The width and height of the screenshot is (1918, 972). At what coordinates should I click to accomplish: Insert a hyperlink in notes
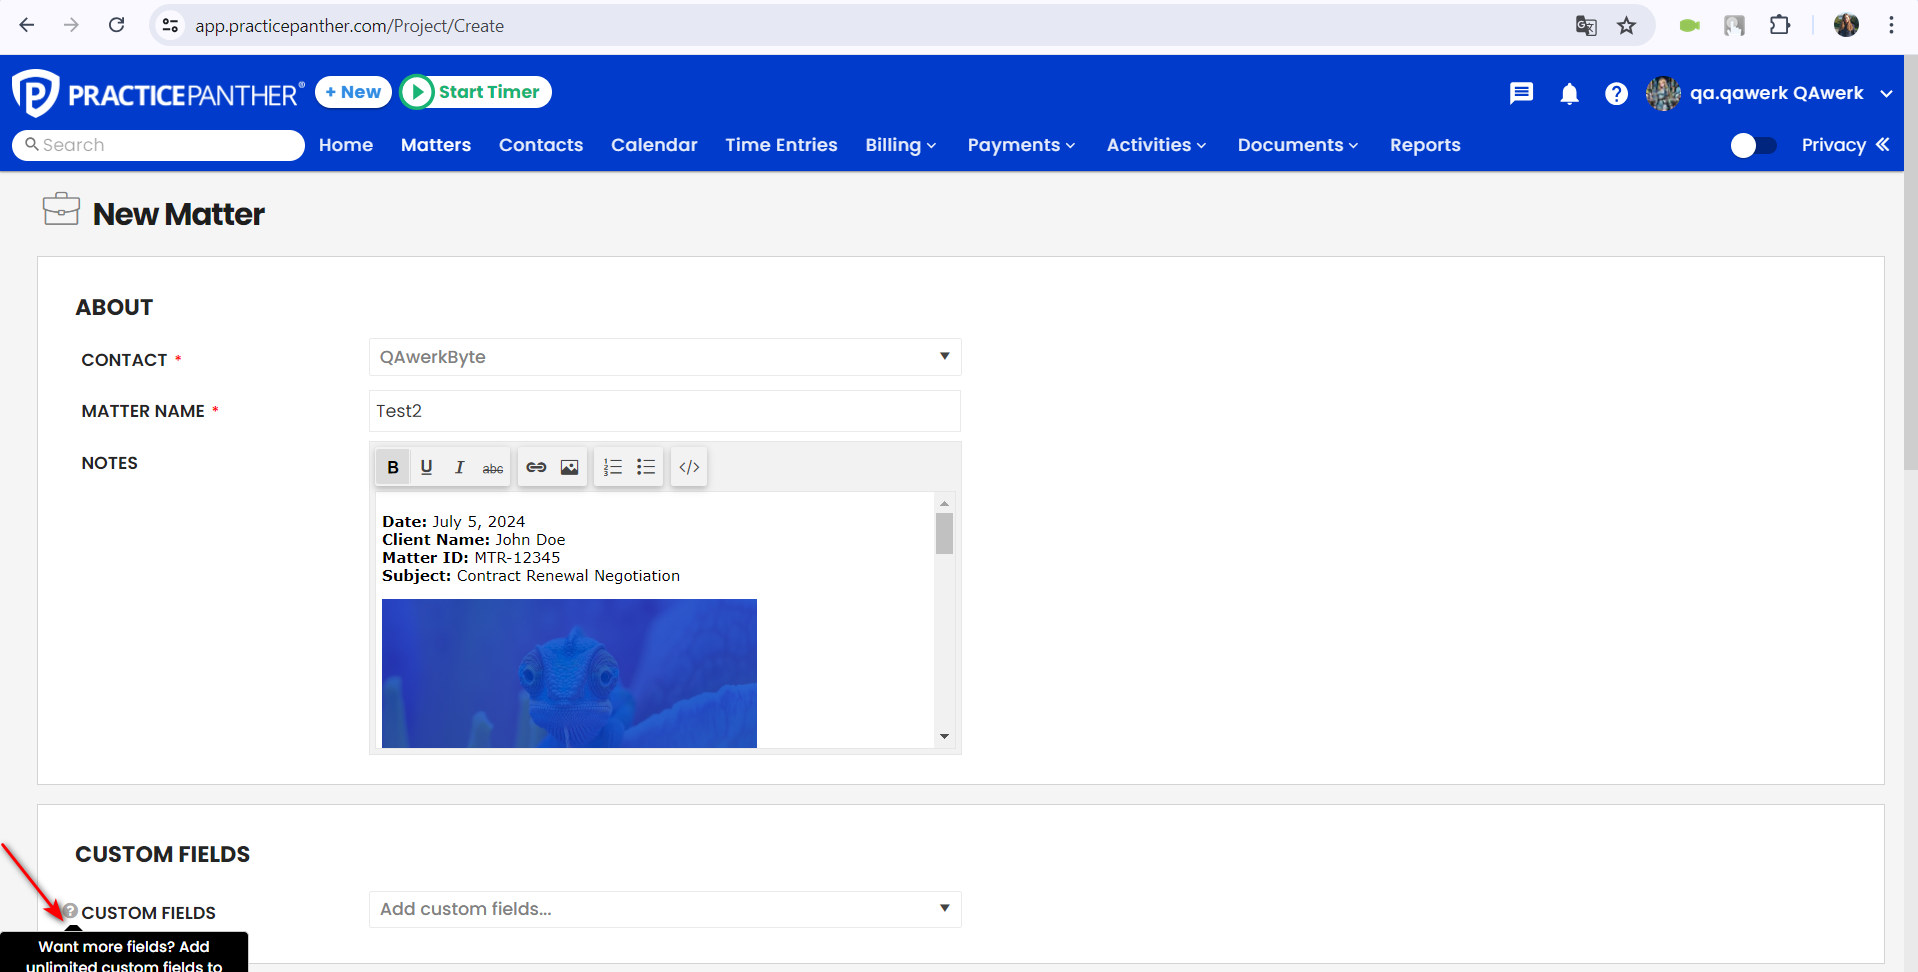point(536,467)
